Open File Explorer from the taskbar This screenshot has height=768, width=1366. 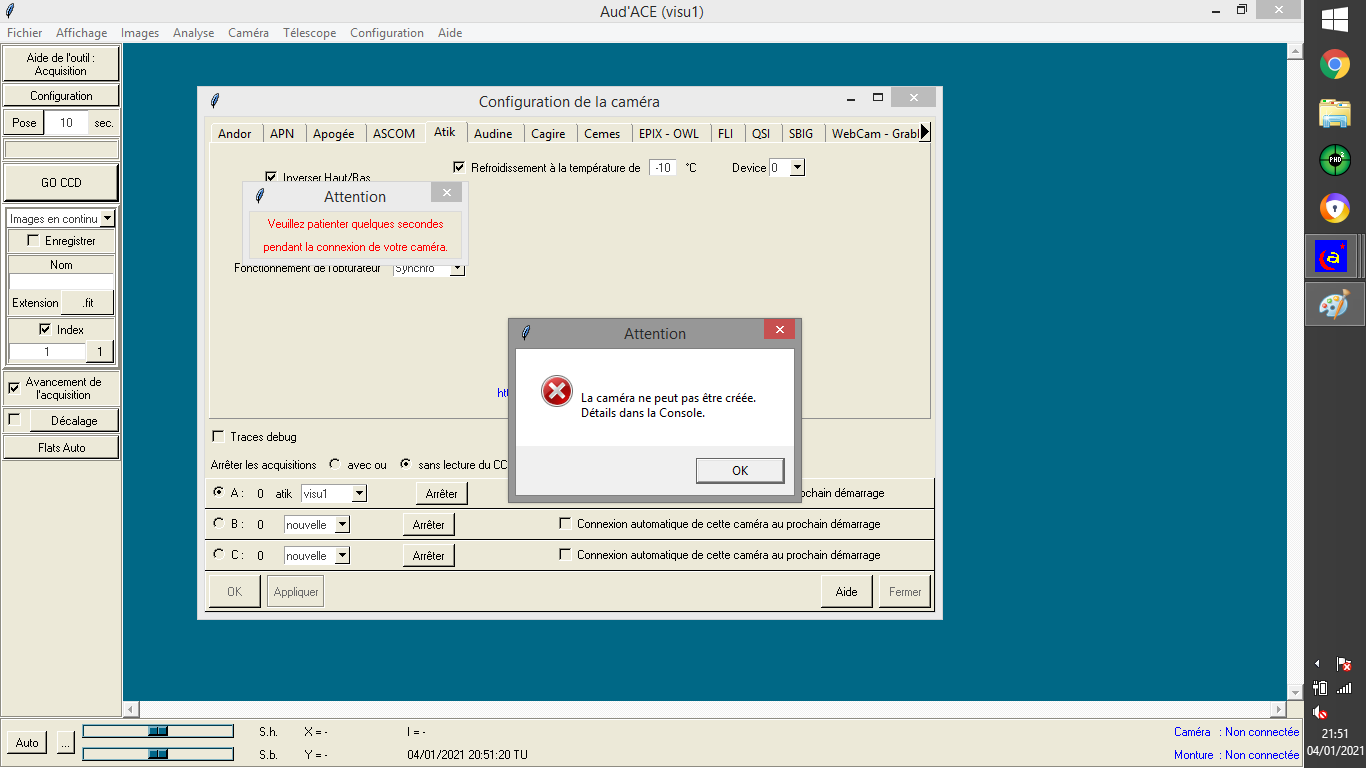point(1335,113)
